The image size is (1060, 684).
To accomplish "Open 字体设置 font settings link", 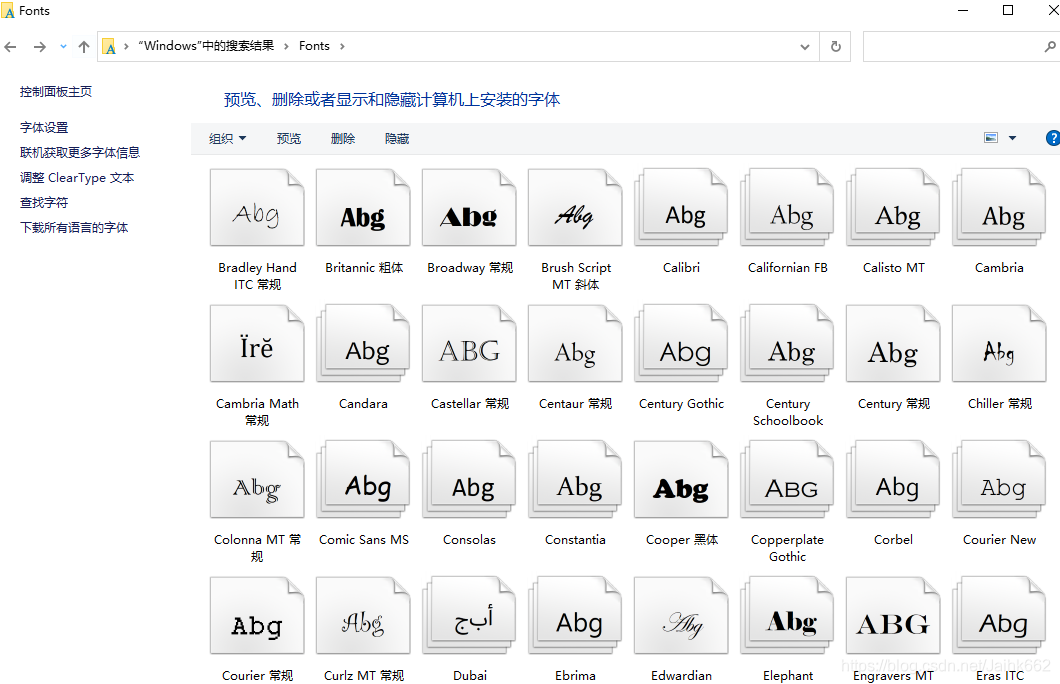I will 44,128.
